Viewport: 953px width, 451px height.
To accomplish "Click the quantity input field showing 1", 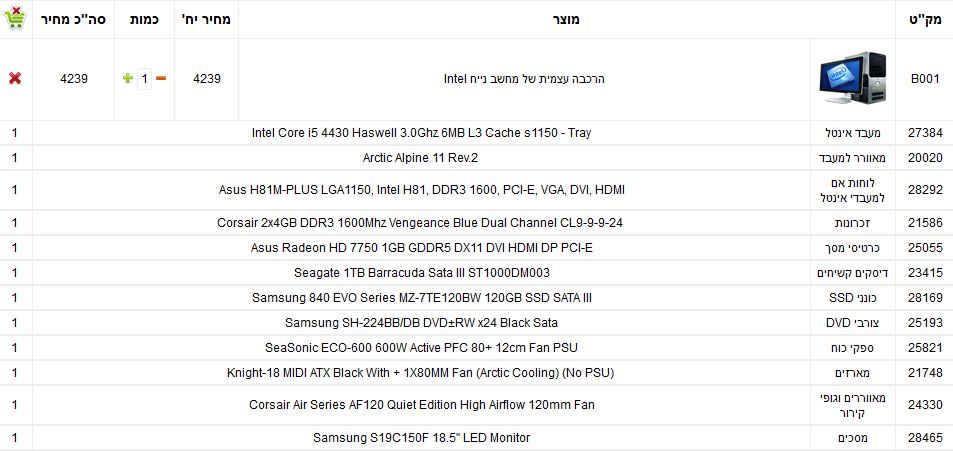I will pos(144,78).
